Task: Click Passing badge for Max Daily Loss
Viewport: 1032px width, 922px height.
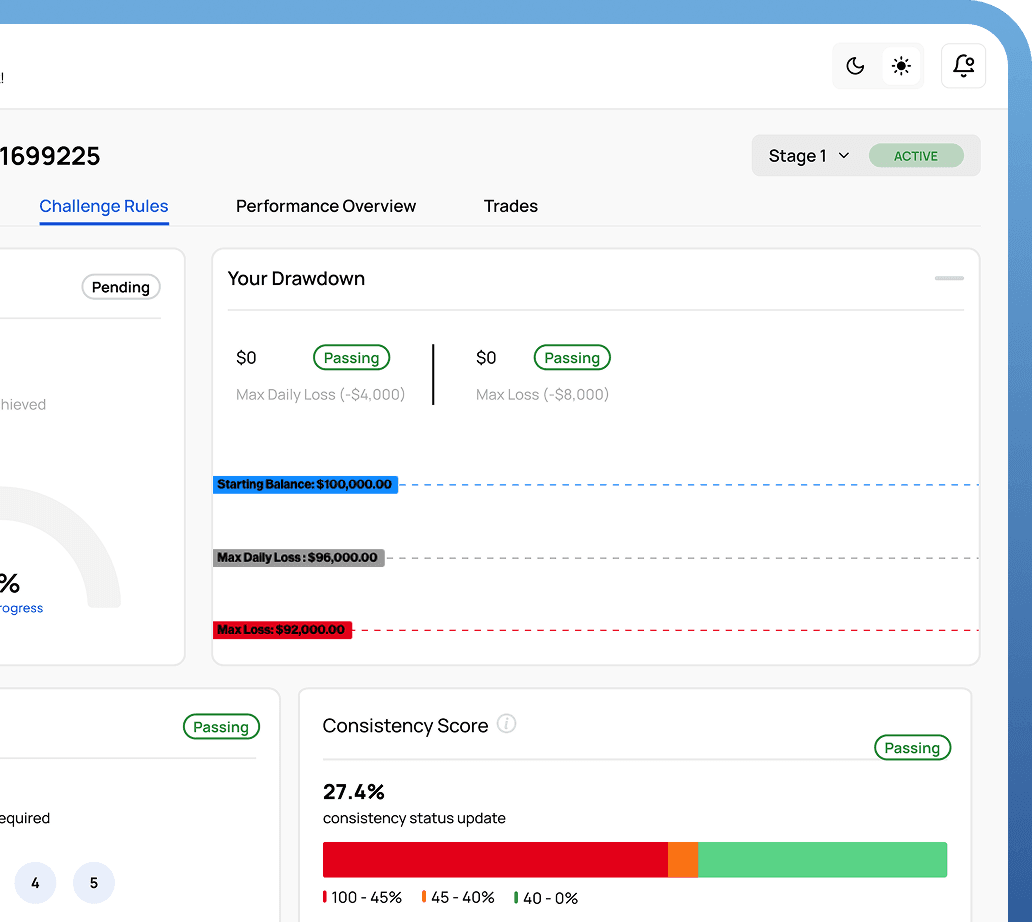Action: (x=351, y=358)
